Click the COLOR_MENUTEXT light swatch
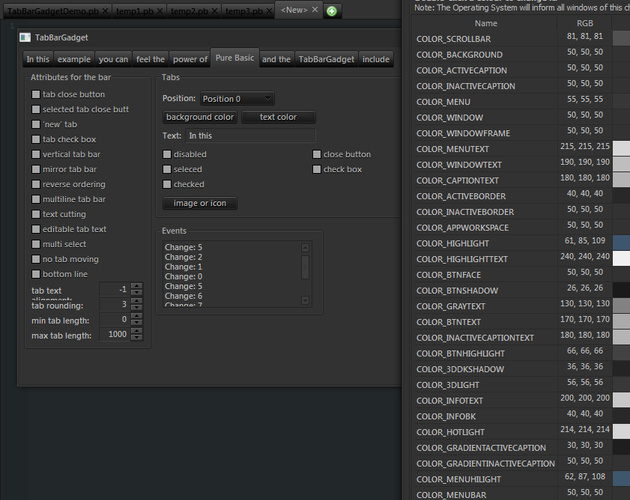 (x=621, y=148)
